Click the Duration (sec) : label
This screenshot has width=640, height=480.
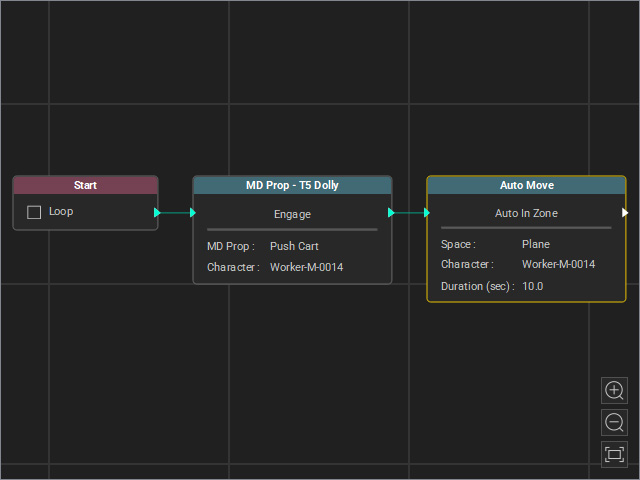coord(478,286)
